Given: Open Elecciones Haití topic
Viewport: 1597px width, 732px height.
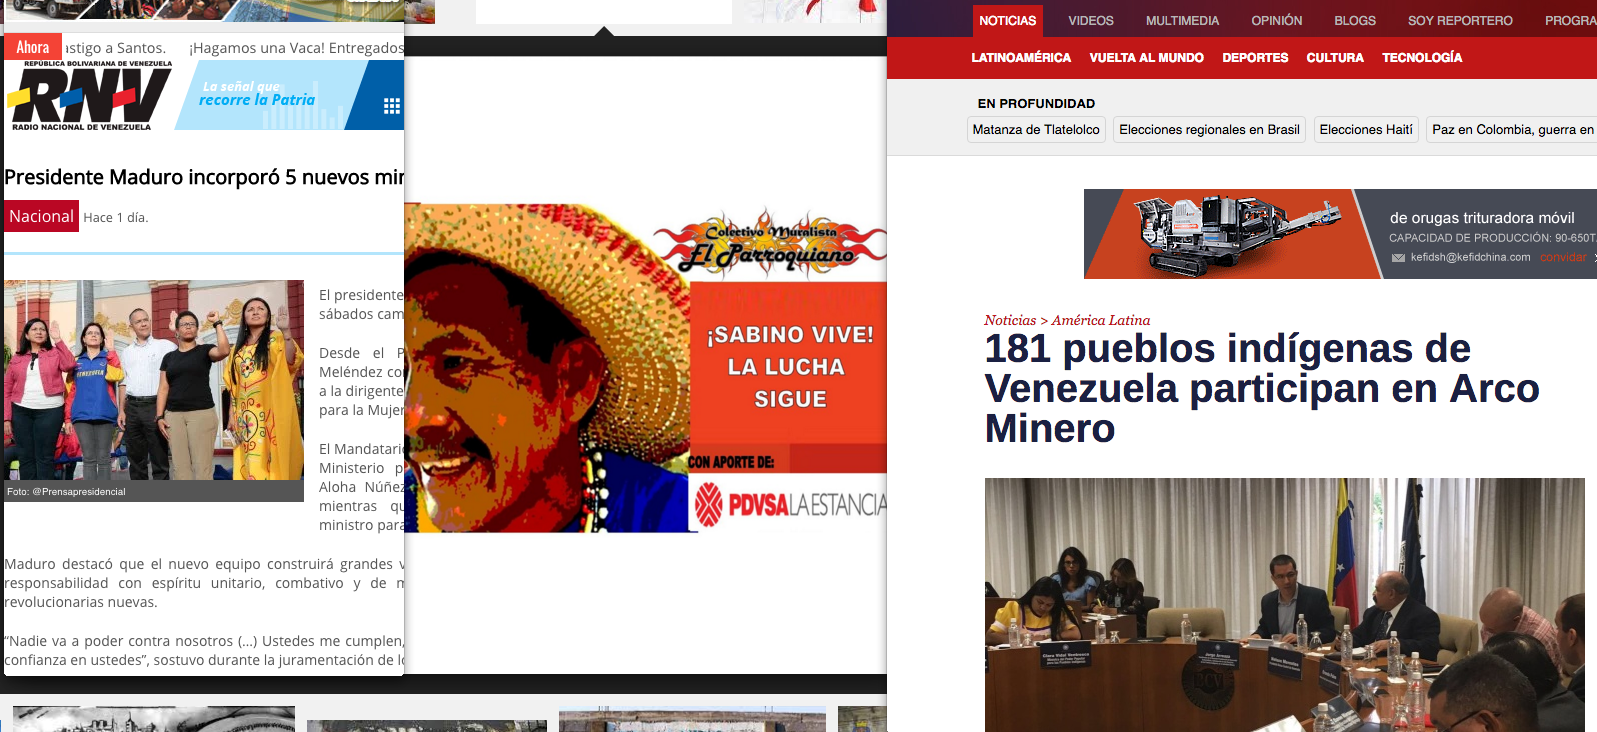Looking at the screenshot, I should pyautogui.click(x=1366, y=130).
